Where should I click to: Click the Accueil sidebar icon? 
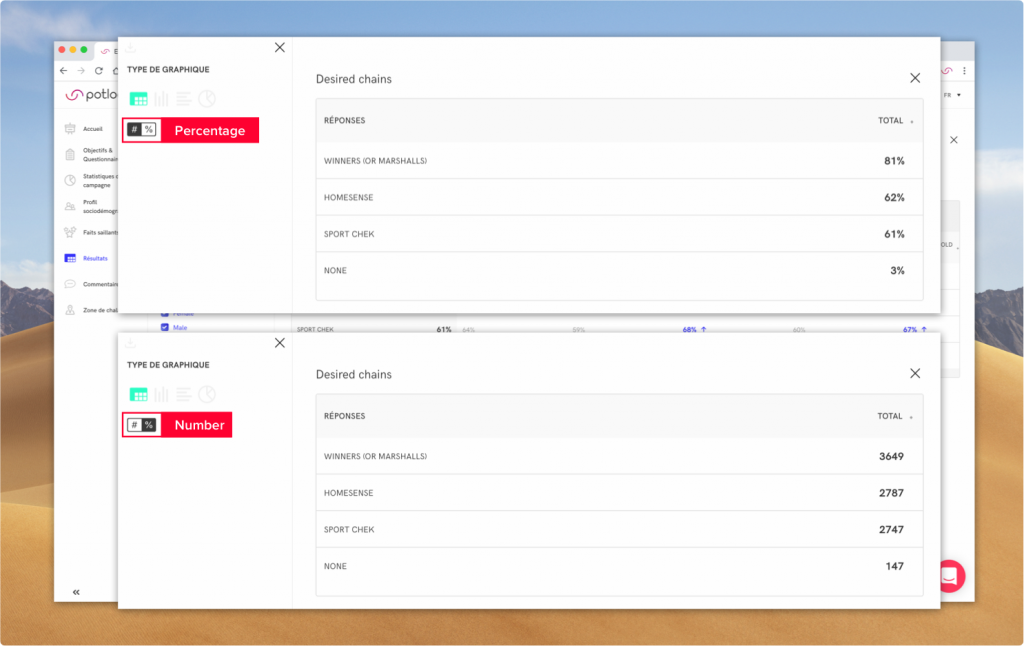(x=70, y=129)
